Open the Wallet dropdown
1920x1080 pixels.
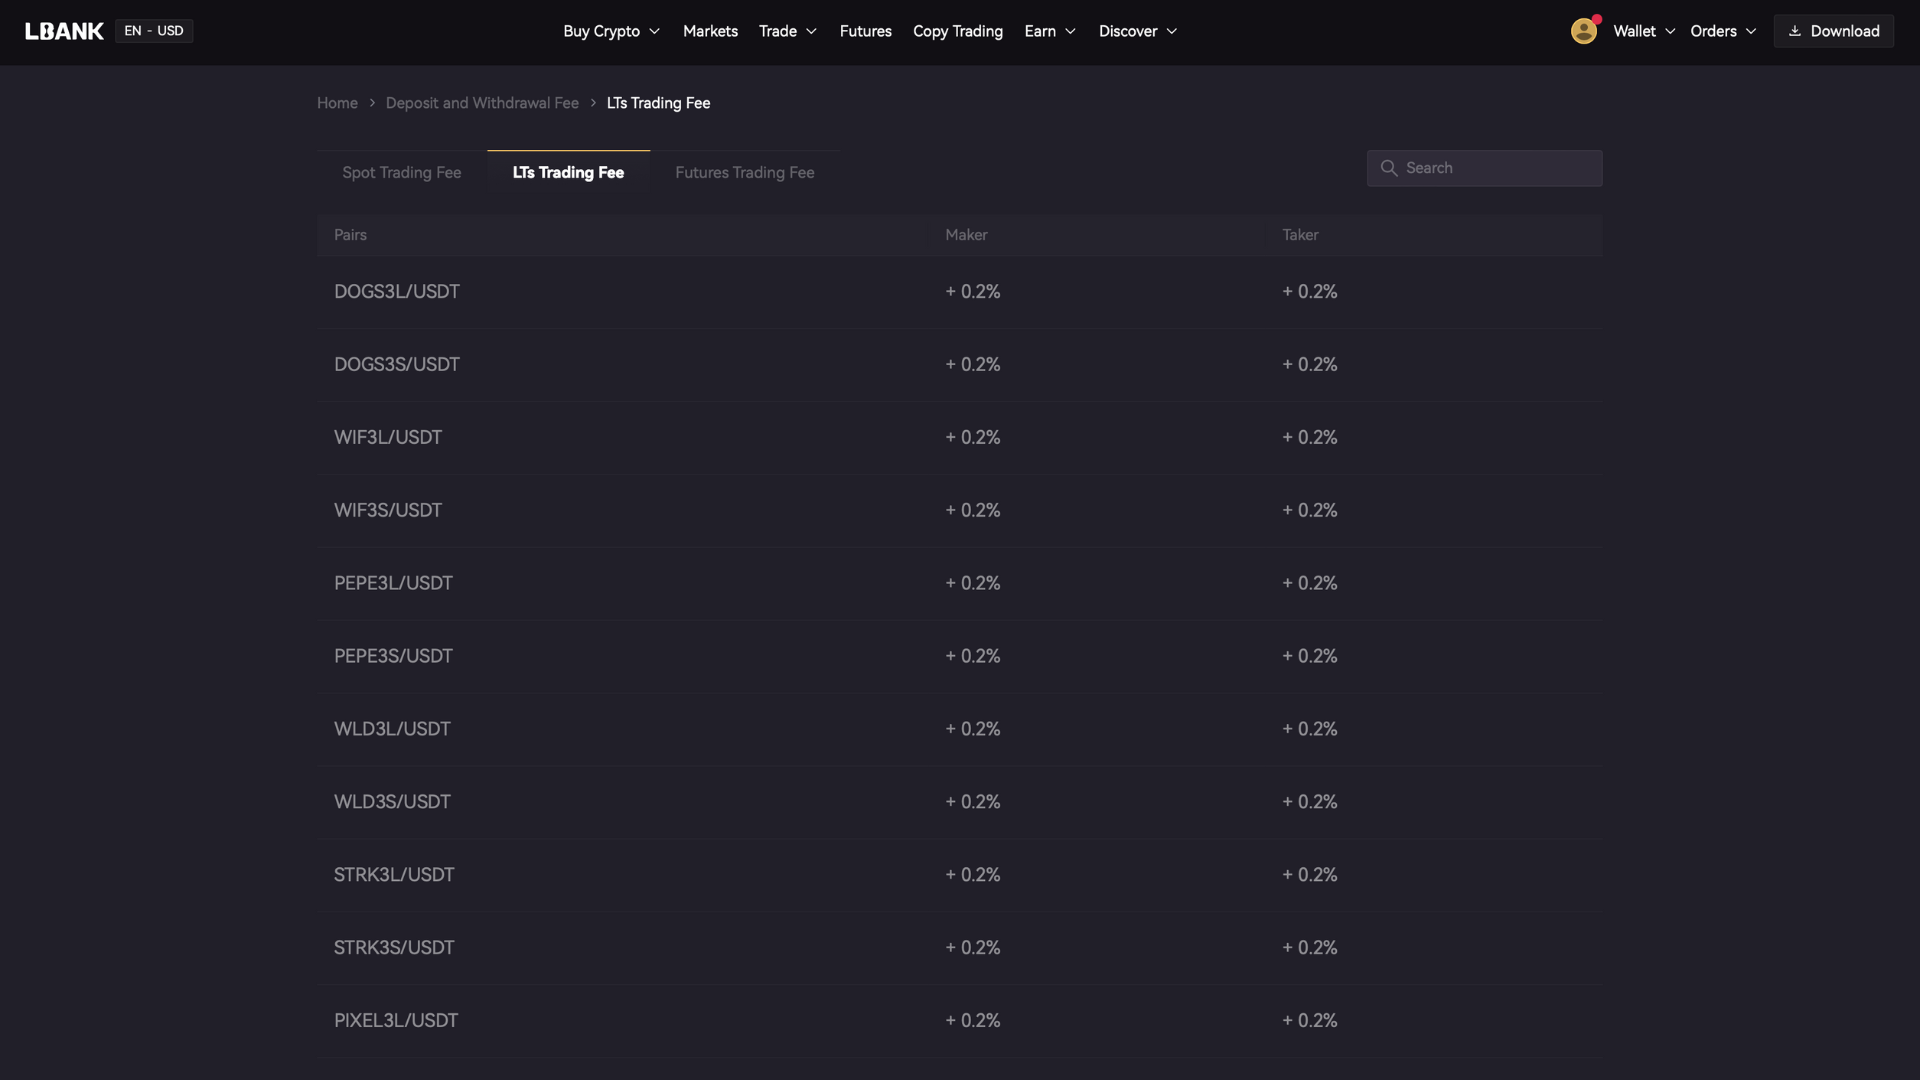coord(1644,31)
